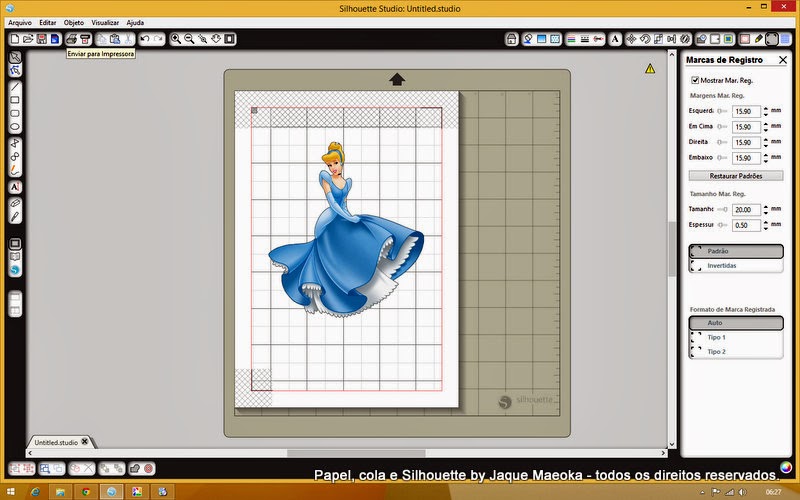Viewport: 800px width, 500px height.
Task: Select Tipo 2 registration mark format
Action: 736,352
